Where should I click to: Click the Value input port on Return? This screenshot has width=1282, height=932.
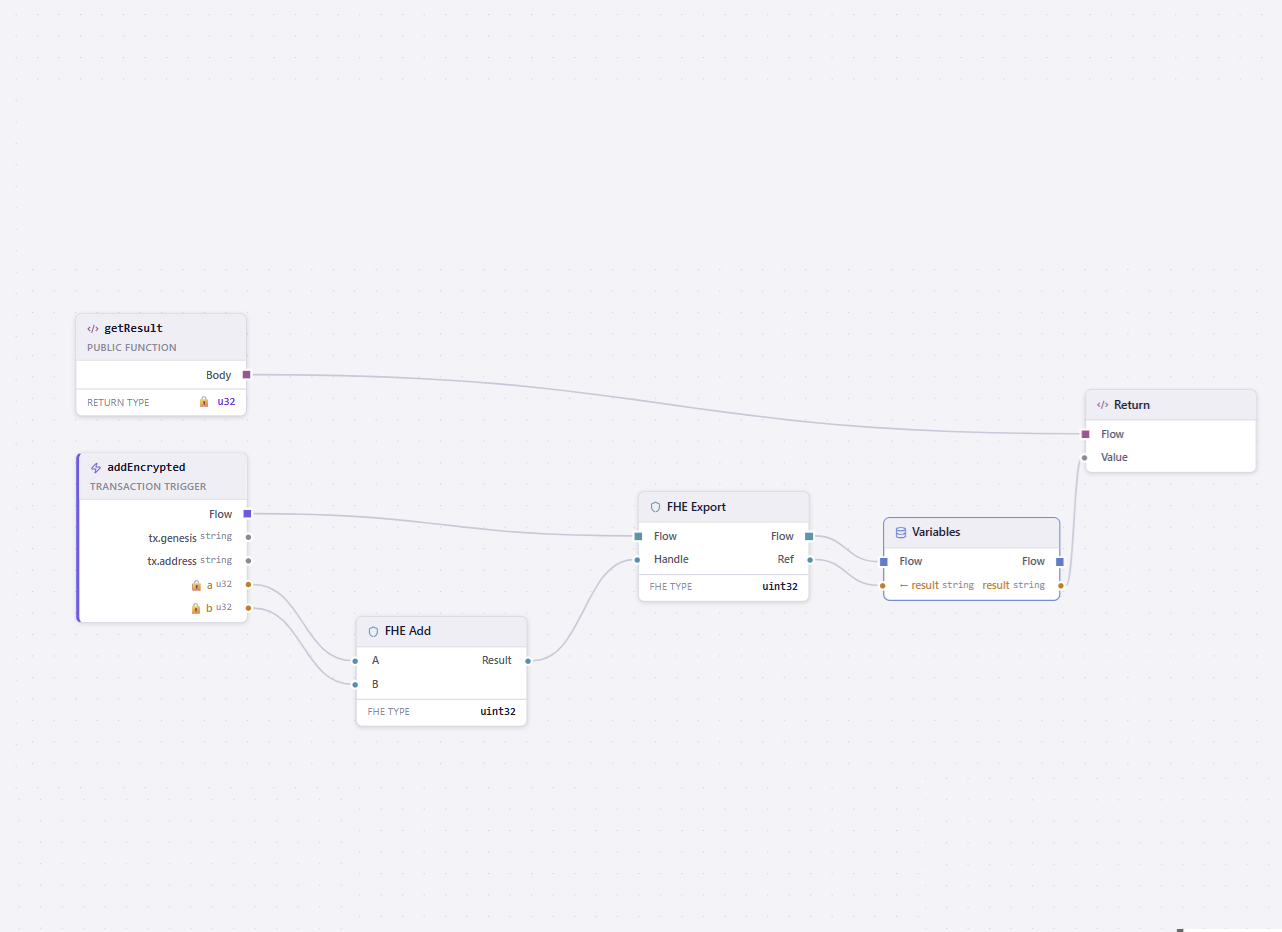pos(1084,457)
